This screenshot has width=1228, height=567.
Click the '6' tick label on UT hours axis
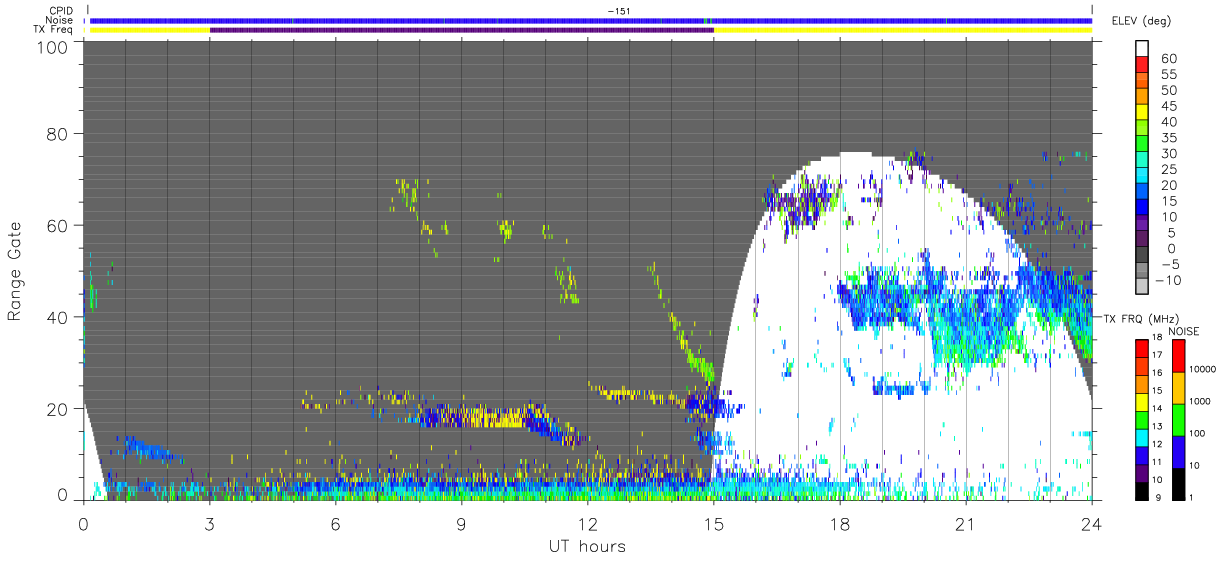(x=335, y=524)
